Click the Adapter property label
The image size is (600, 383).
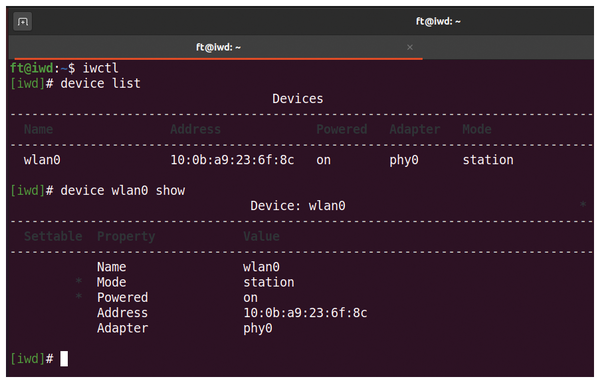[x=122, y=328]
